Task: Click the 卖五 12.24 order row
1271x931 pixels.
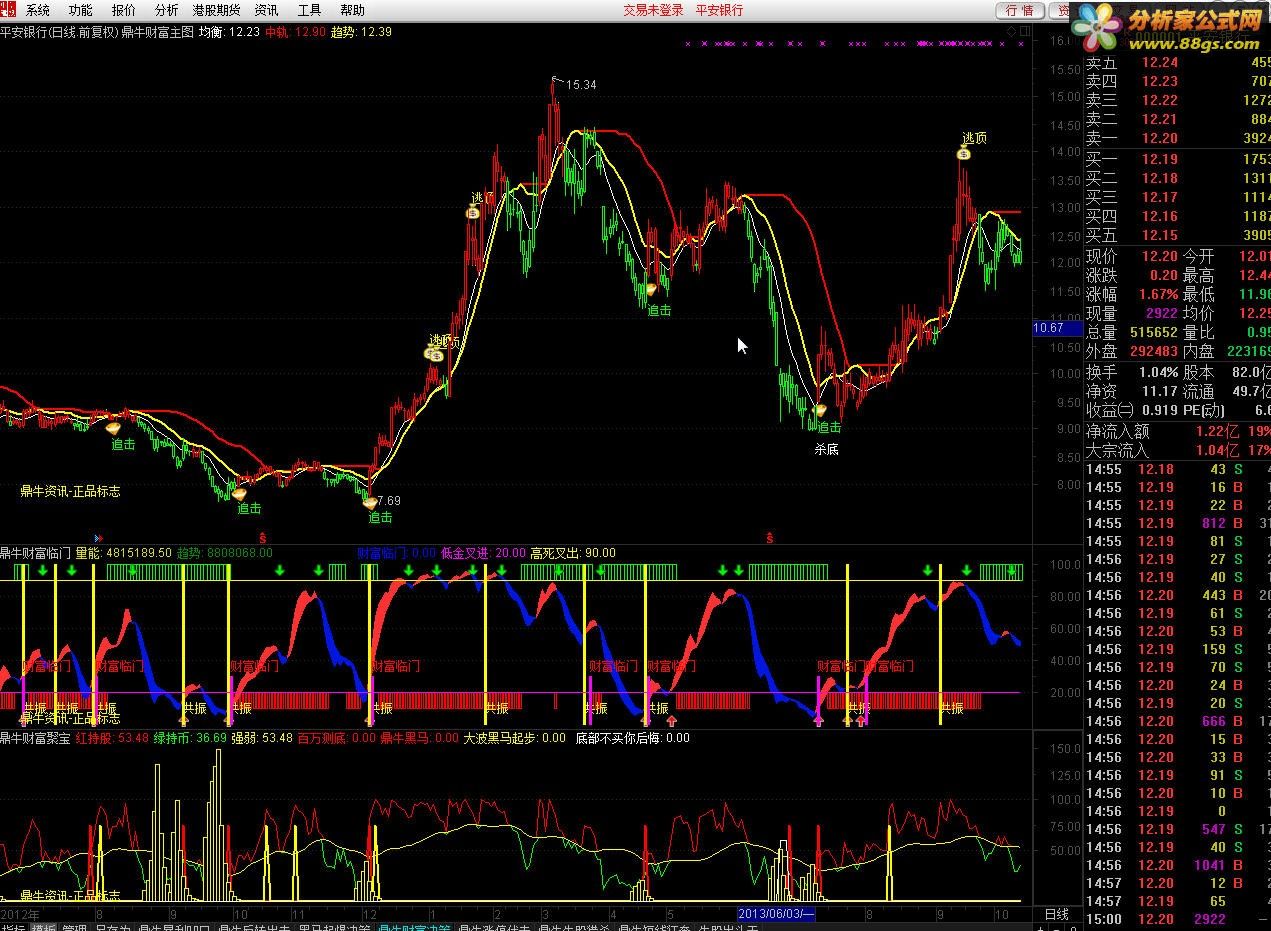Action: 1178,62
